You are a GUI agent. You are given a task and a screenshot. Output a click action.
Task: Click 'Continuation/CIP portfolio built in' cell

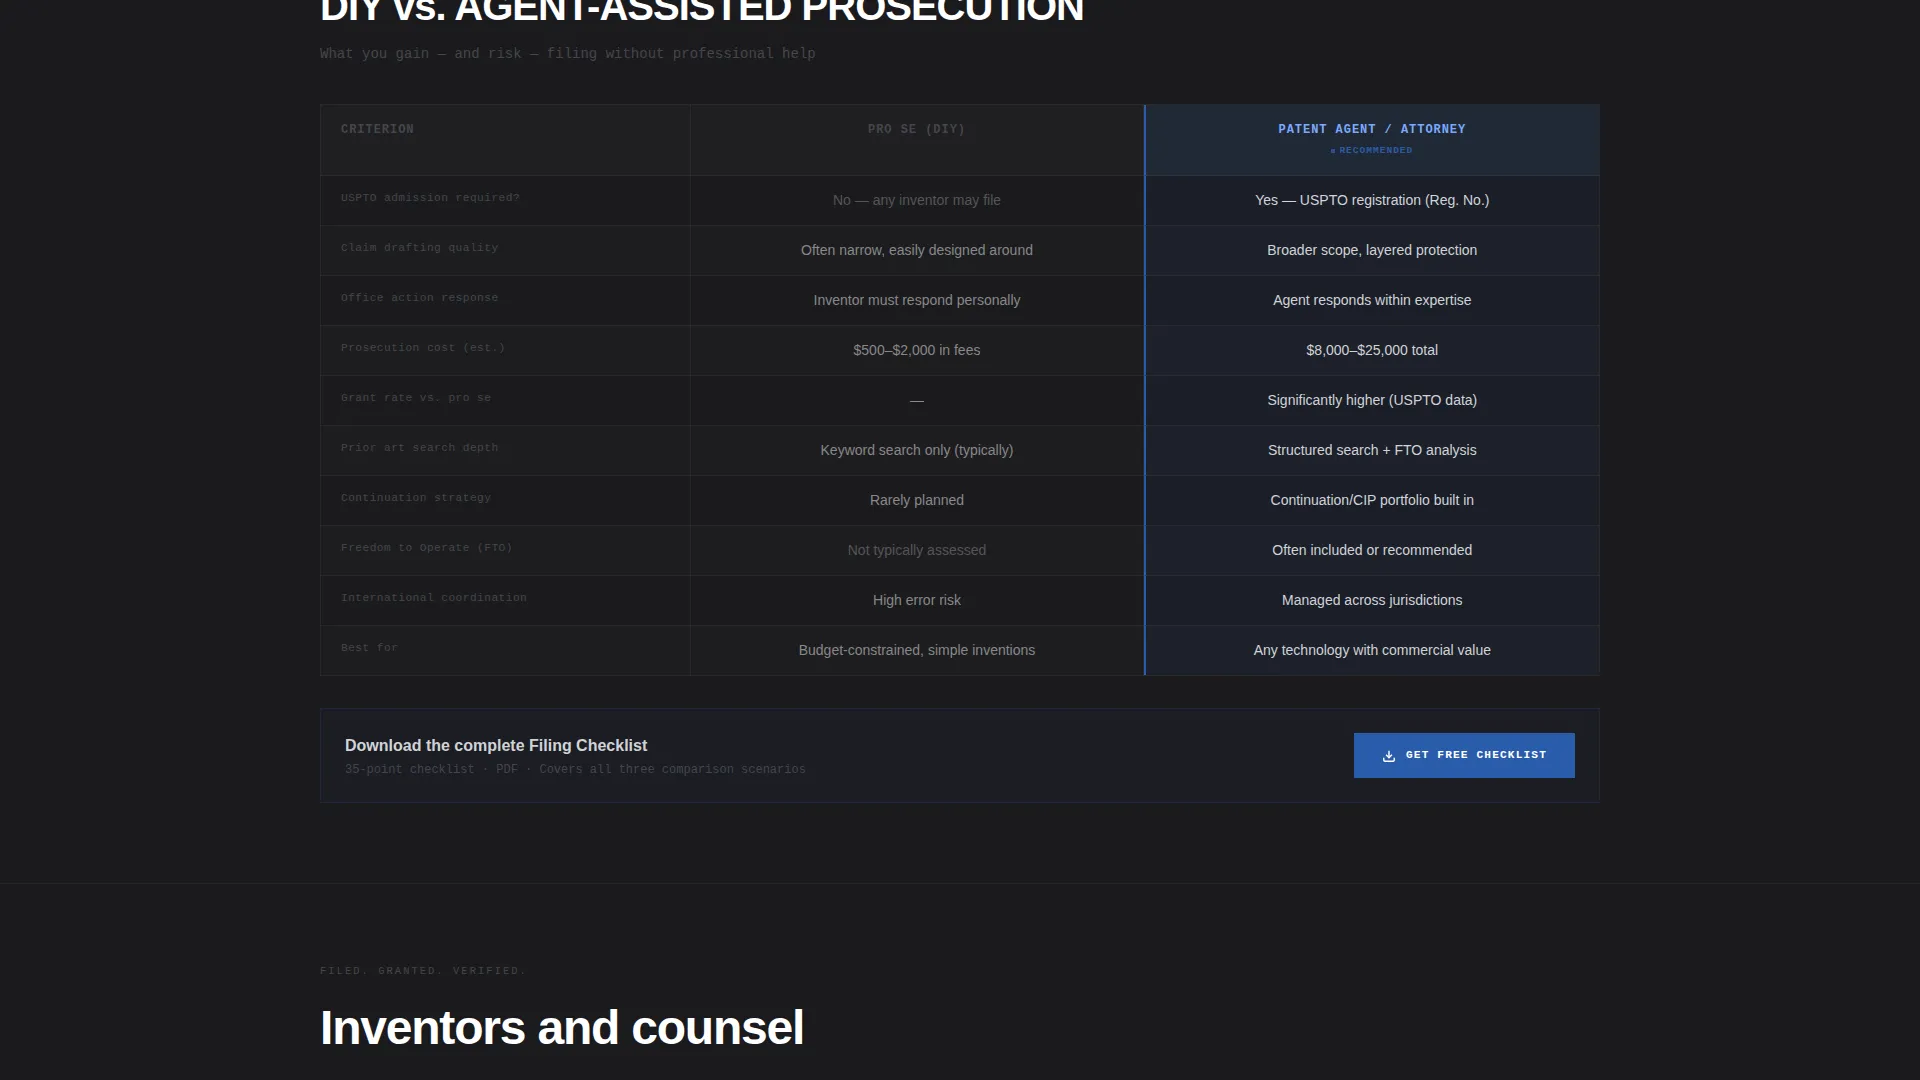point(1372,500)
